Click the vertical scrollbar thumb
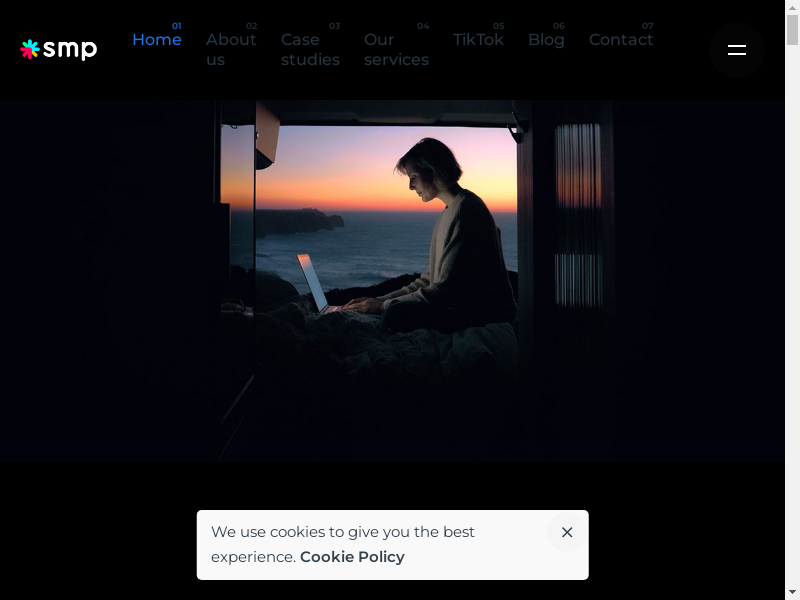800x600 pixels. tap(792, 30)
